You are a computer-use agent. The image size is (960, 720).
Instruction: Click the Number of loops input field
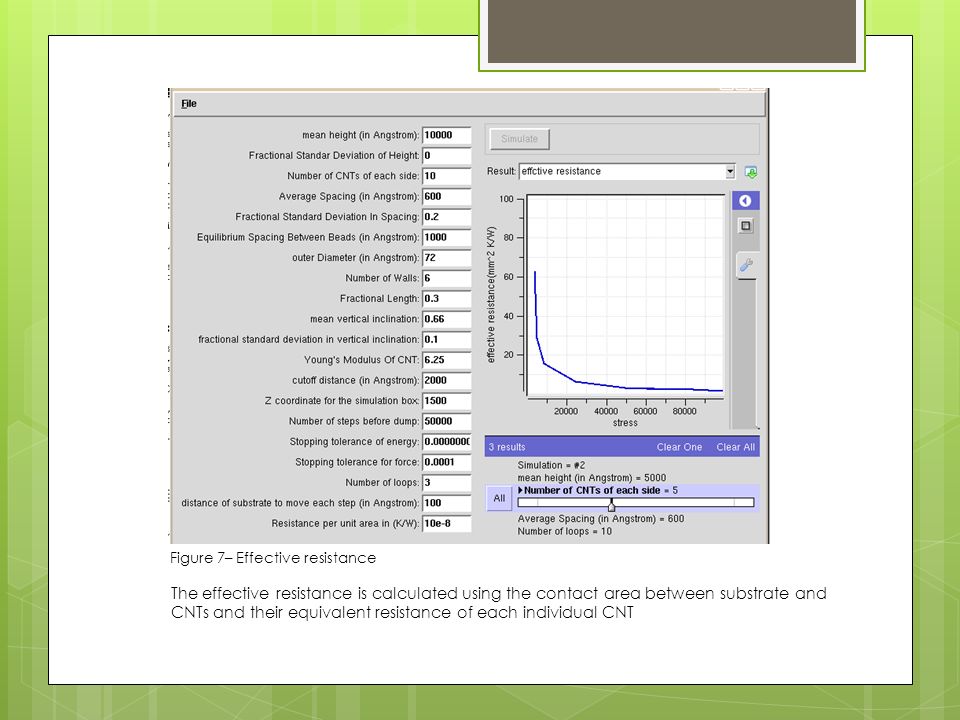(x=446, y=482)
